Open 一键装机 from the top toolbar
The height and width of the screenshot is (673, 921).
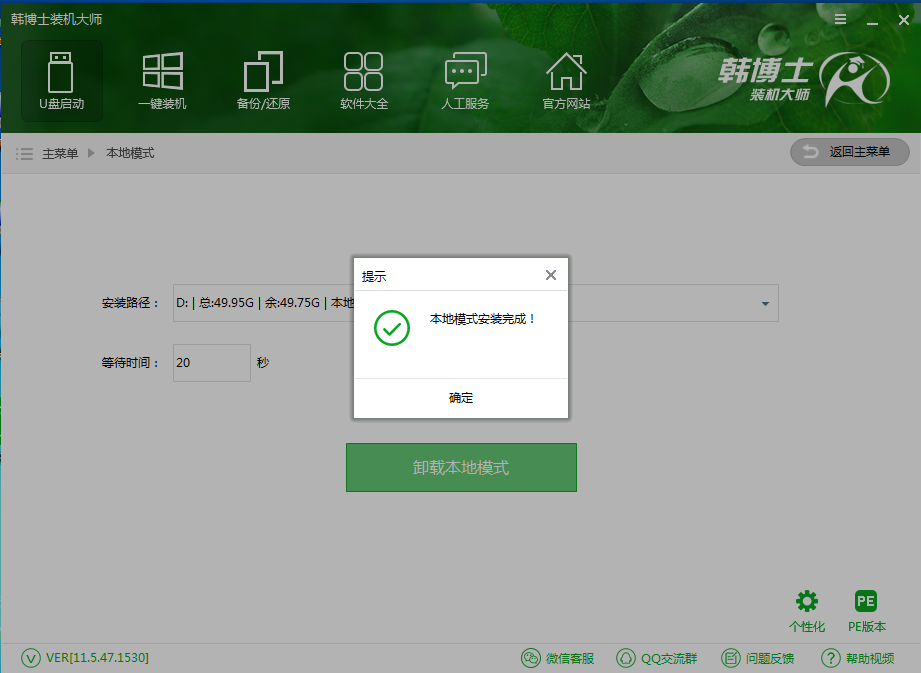point(161,80)
